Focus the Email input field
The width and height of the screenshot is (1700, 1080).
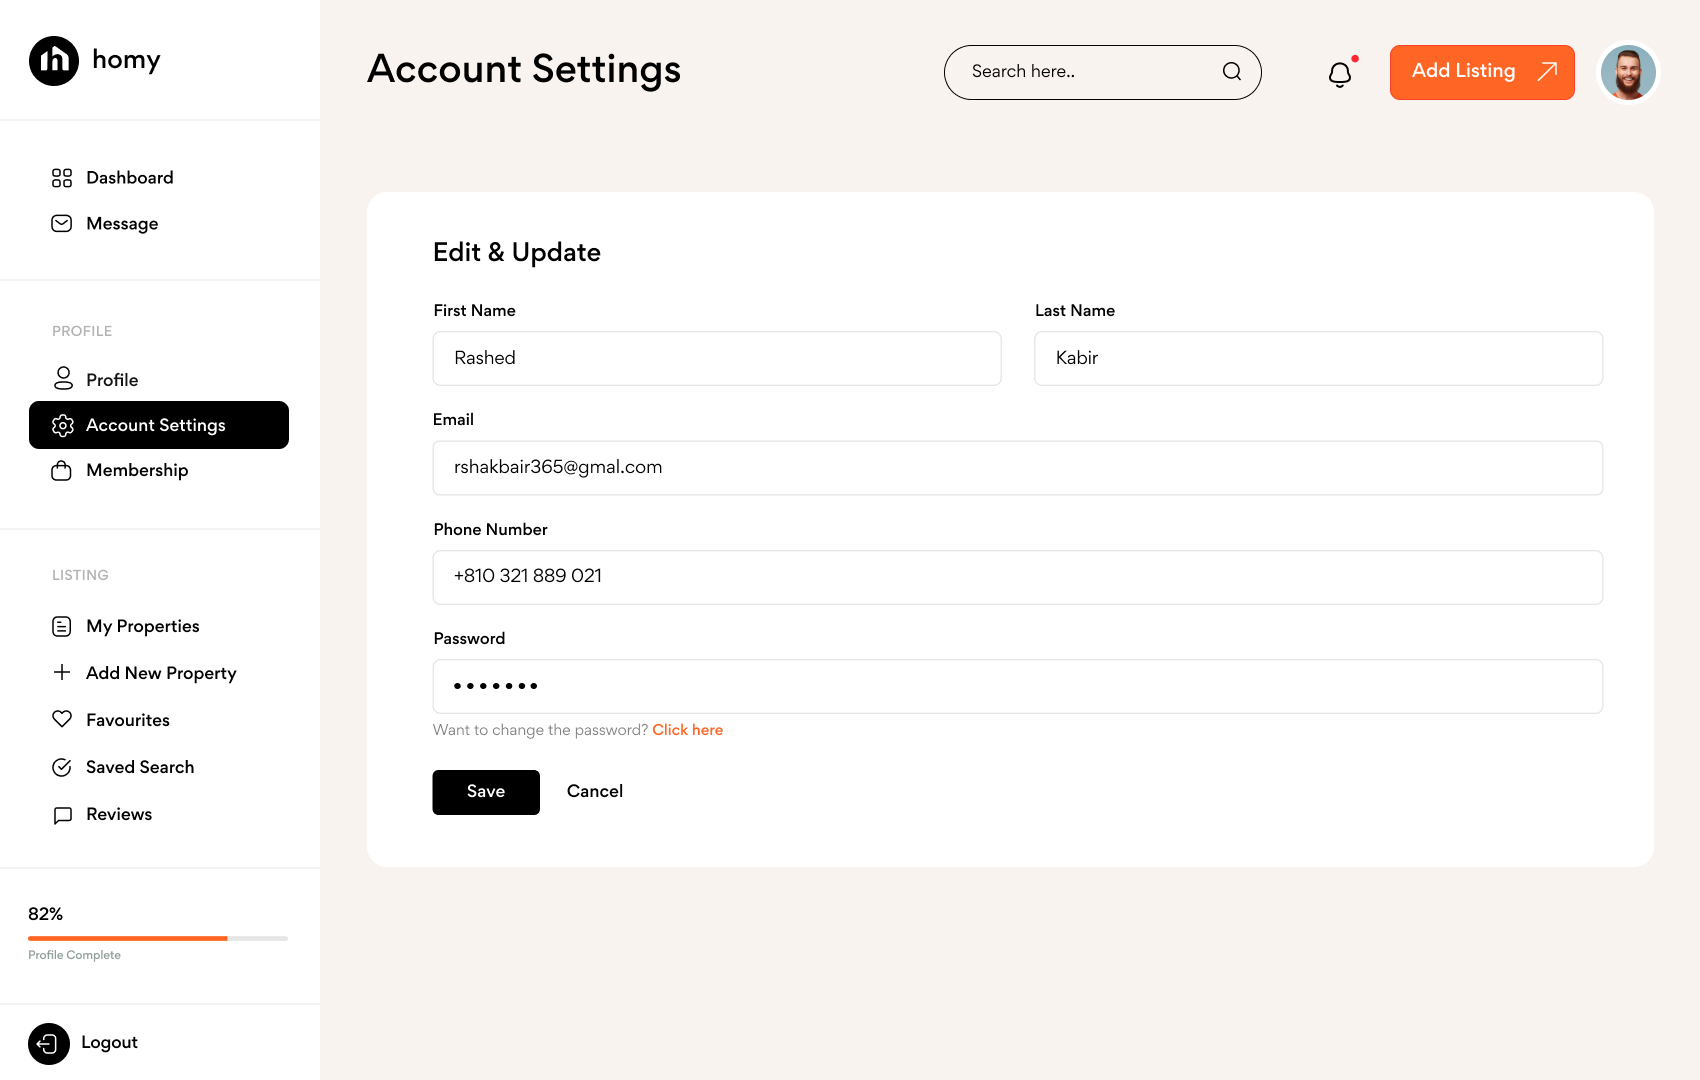[x=1017, y=468]
